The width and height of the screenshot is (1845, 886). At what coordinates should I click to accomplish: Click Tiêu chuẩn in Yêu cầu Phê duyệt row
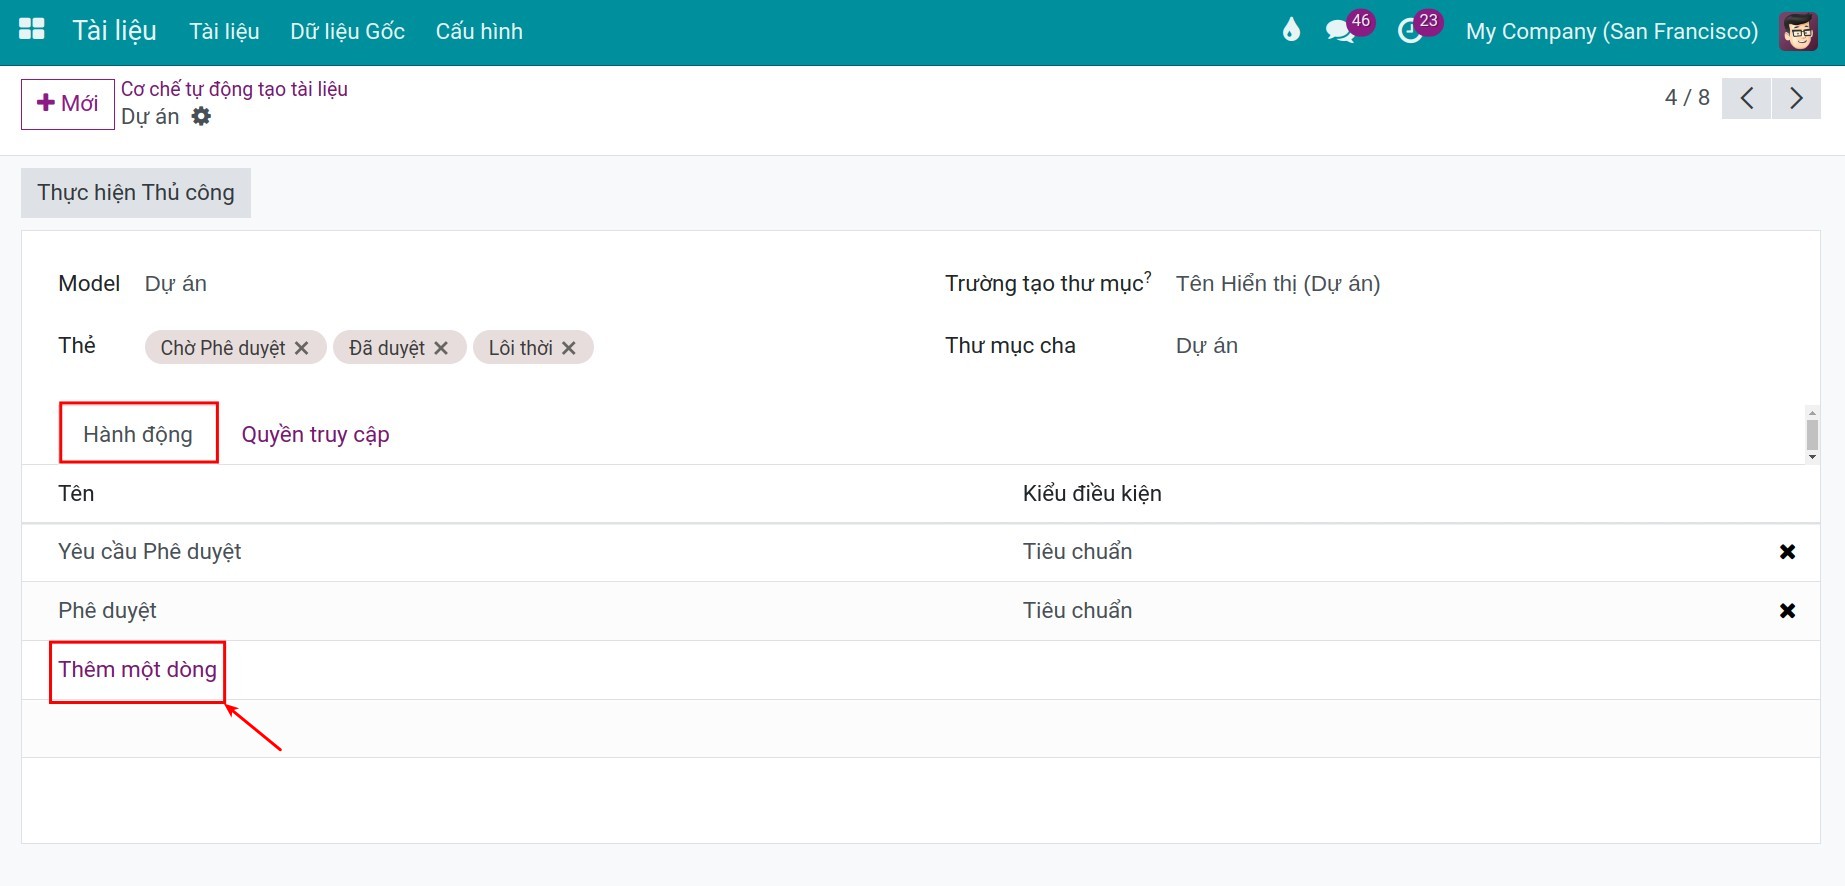click(x=1077, y=552)
